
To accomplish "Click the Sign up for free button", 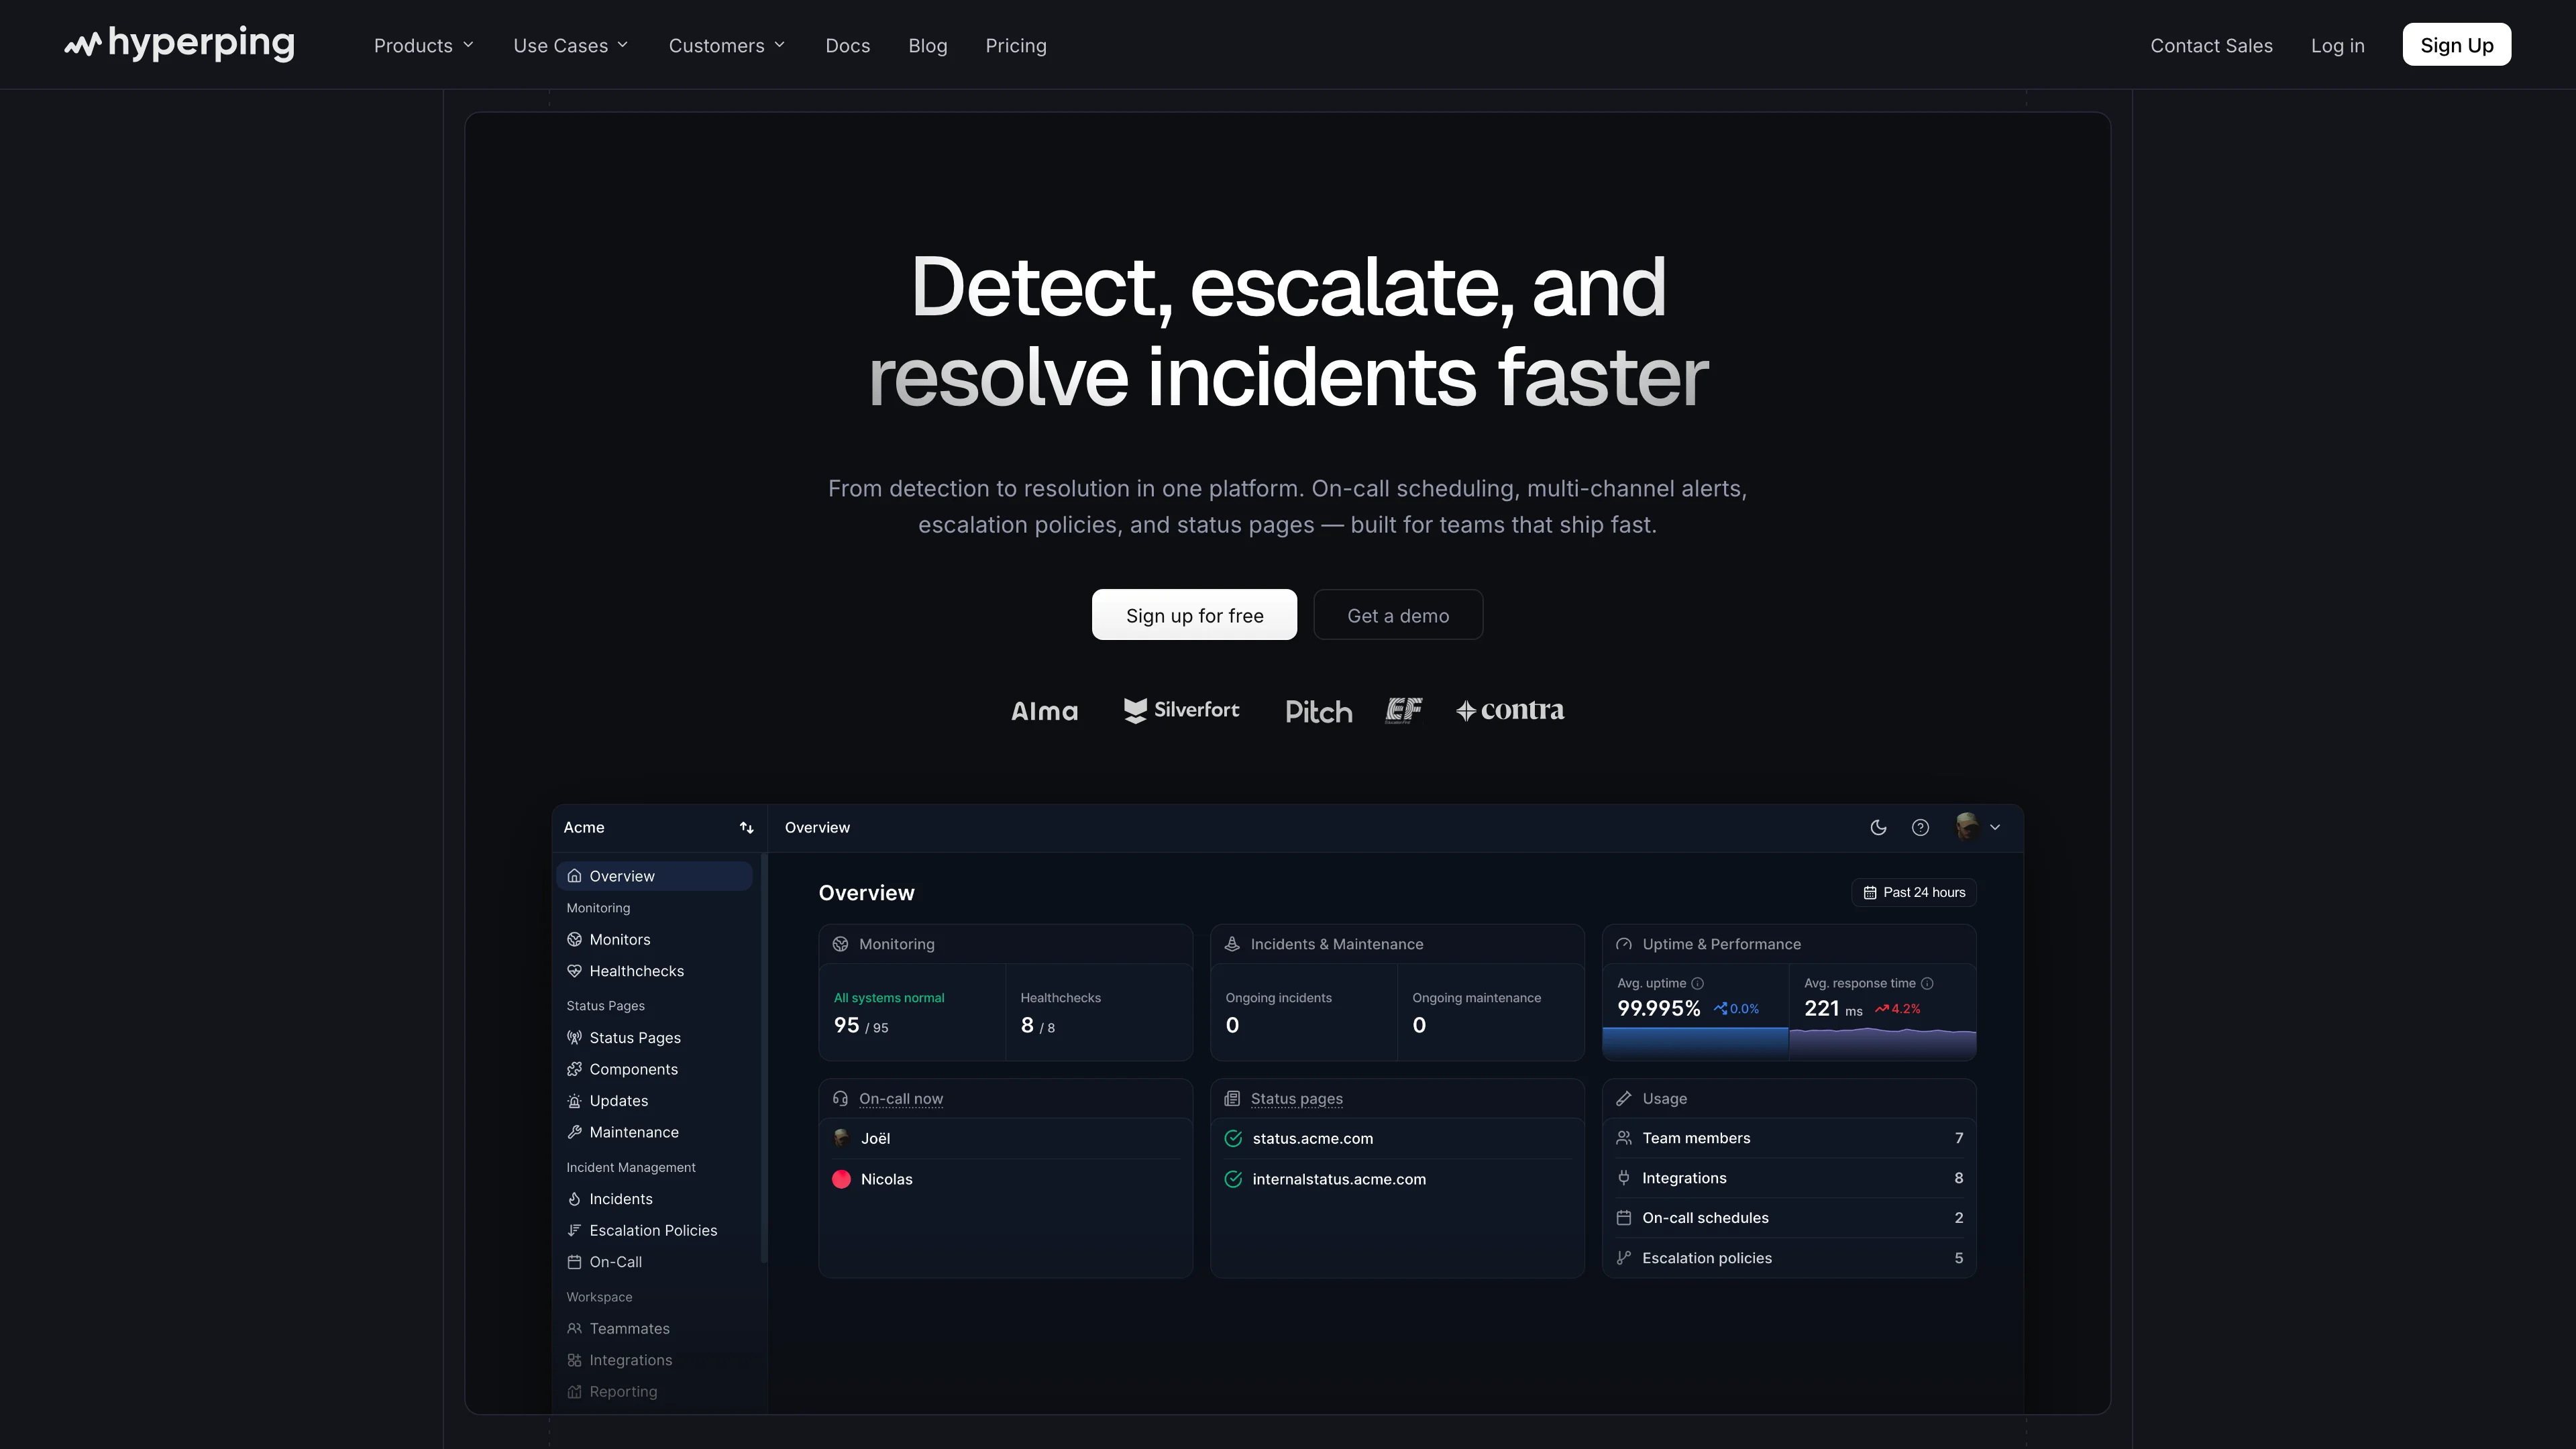I will (x=1194, y=614).
